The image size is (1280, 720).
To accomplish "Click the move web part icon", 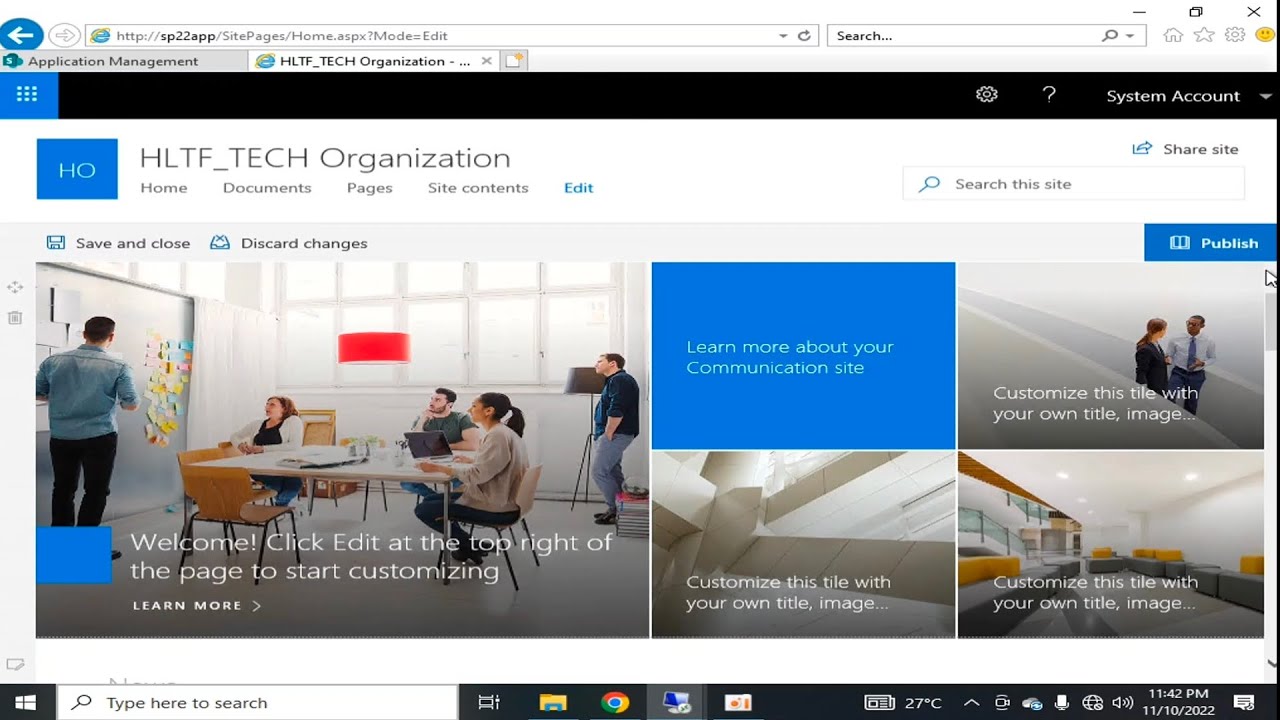I will (15, 287).
